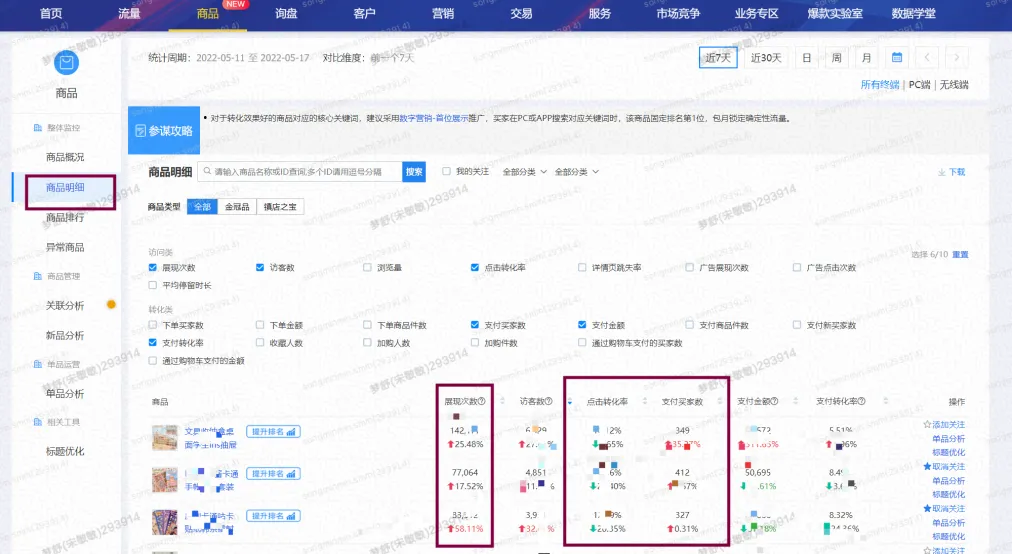The height and width of the screenshot is (554, 1012).
Task: Go to next period with right arrow
Action: [x=958, y=58]
